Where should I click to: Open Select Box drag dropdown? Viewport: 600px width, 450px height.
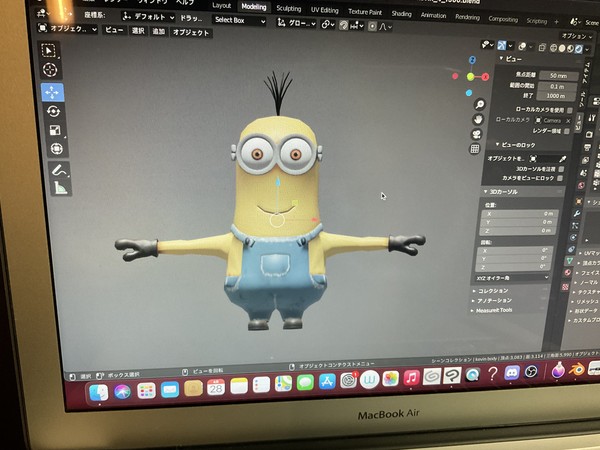(240, 20)
